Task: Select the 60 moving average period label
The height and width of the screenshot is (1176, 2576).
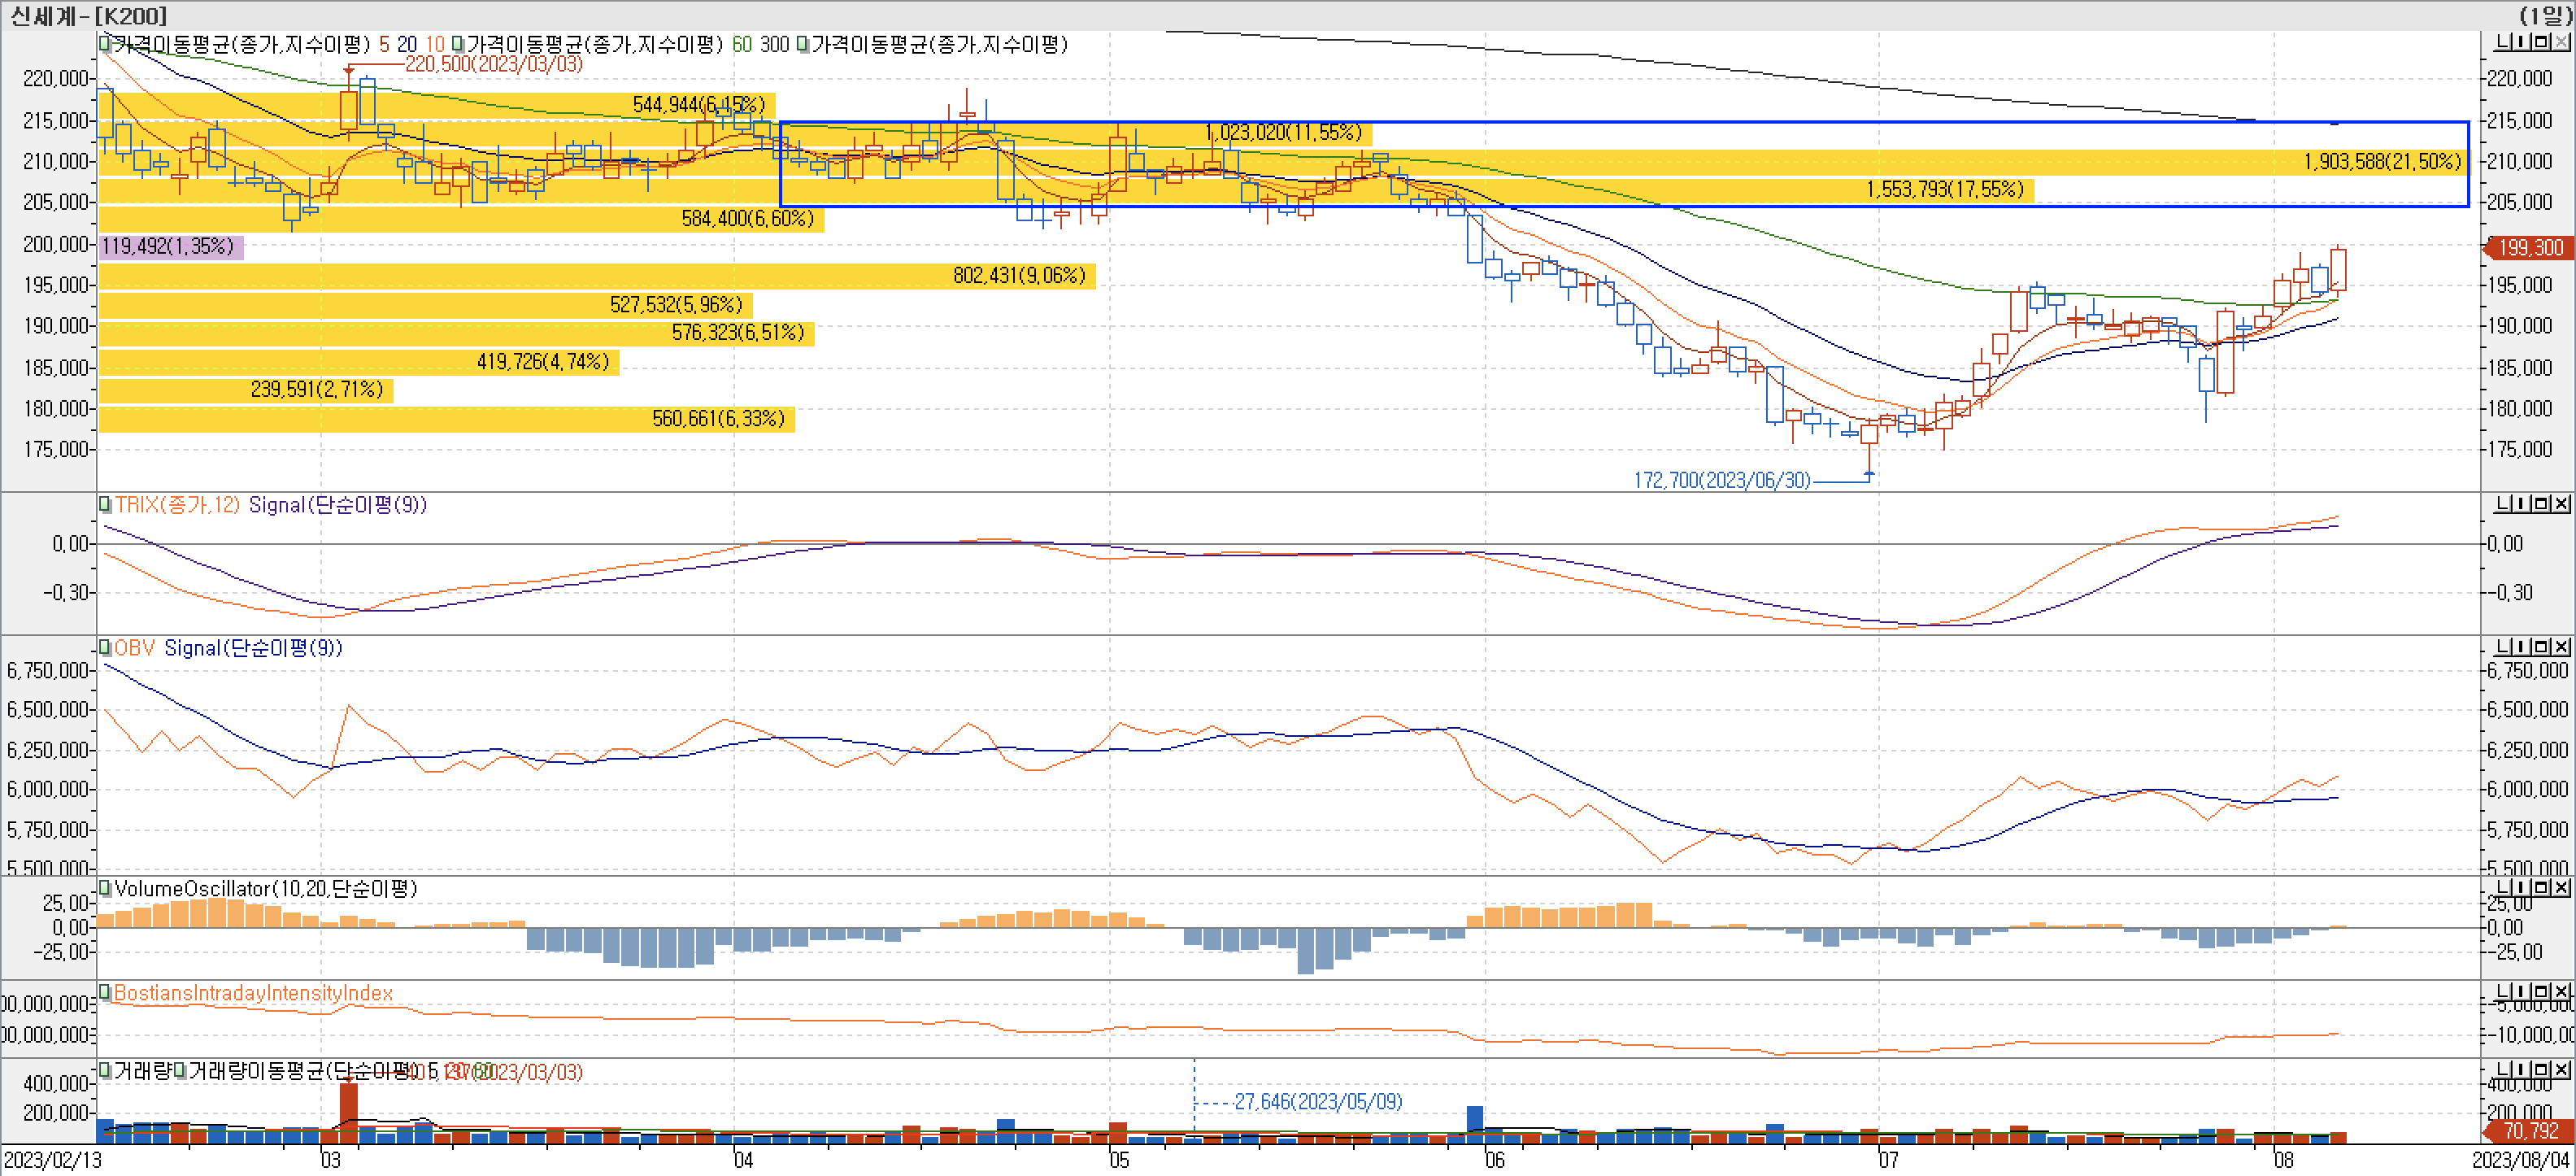Action: [741, 44]
